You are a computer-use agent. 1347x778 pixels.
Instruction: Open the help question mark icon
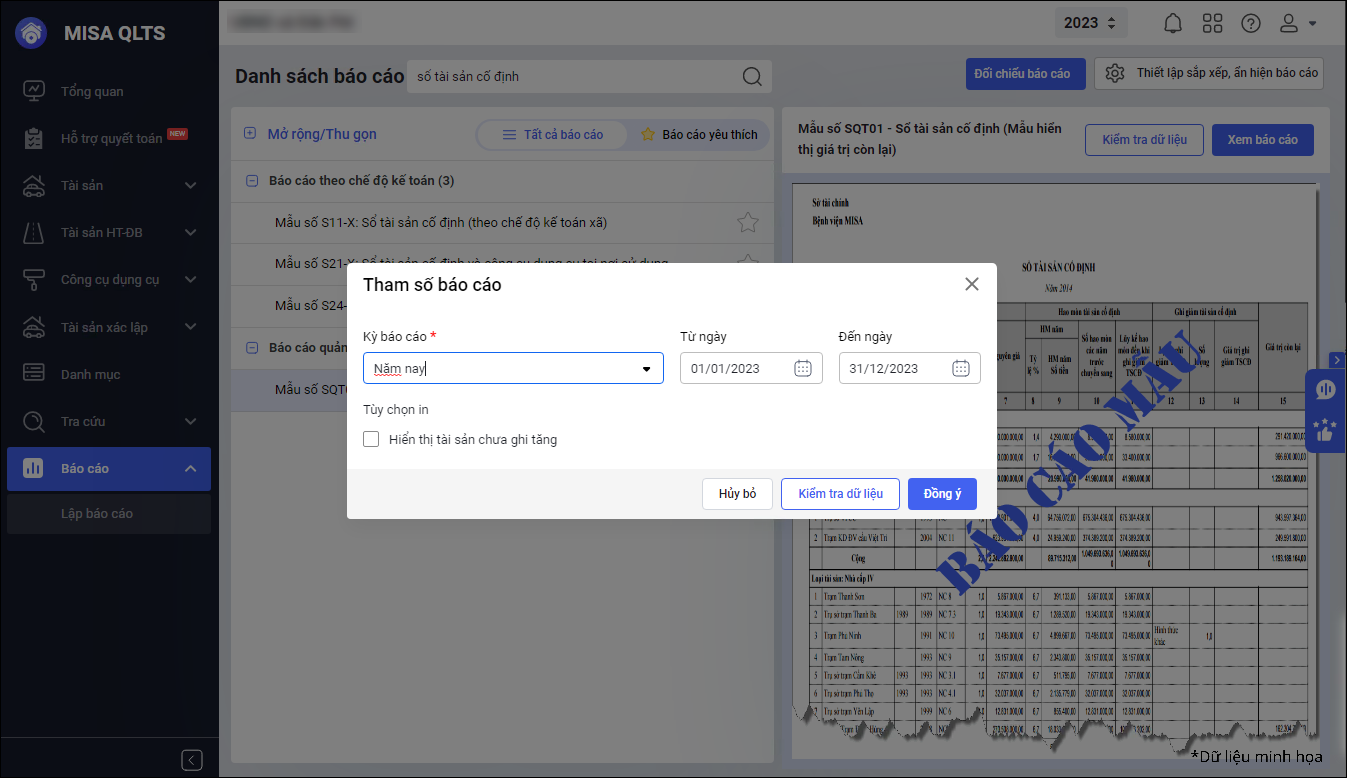click(1251, 23)
